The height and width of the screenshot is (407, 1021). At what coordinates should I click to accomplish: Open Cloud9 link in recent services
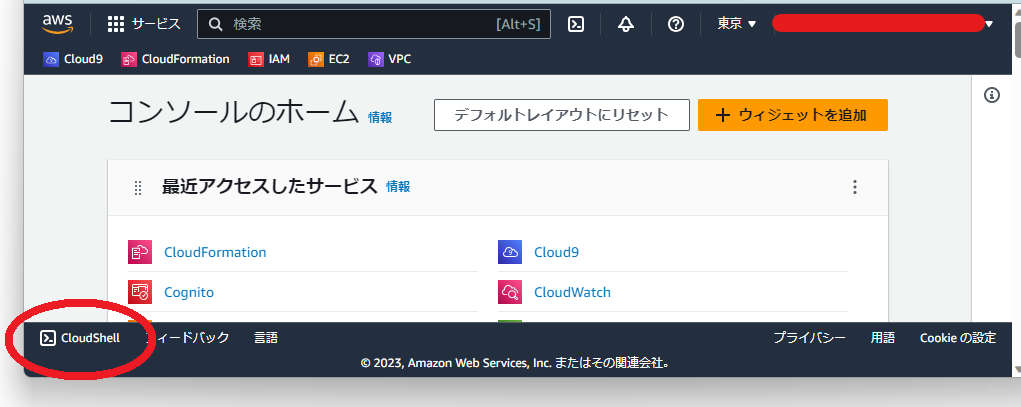(x=556, y=252)
